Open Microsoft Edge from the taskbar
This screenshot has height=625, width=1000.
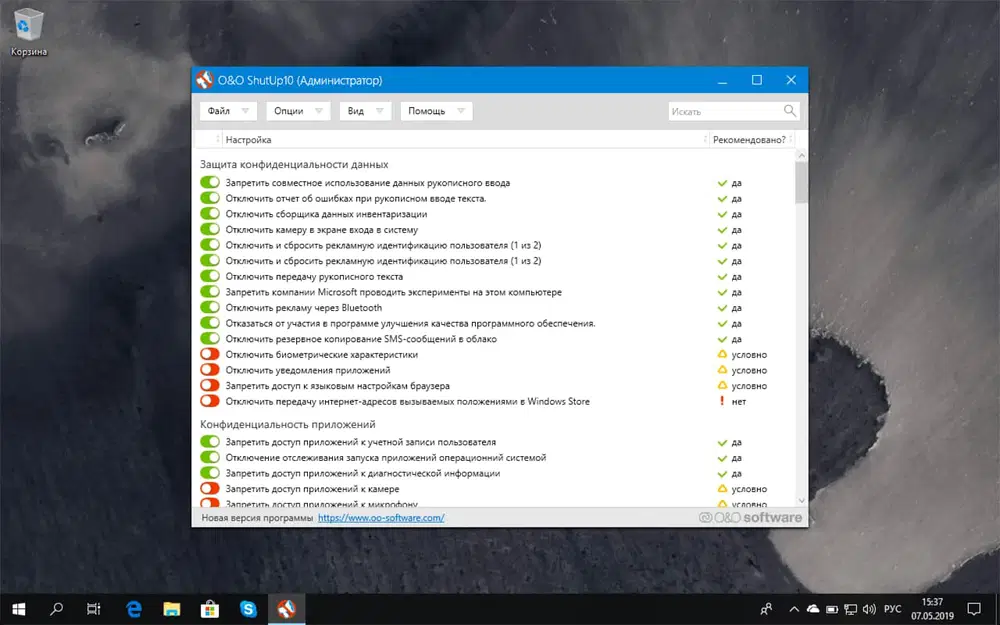tap(134, 608)
